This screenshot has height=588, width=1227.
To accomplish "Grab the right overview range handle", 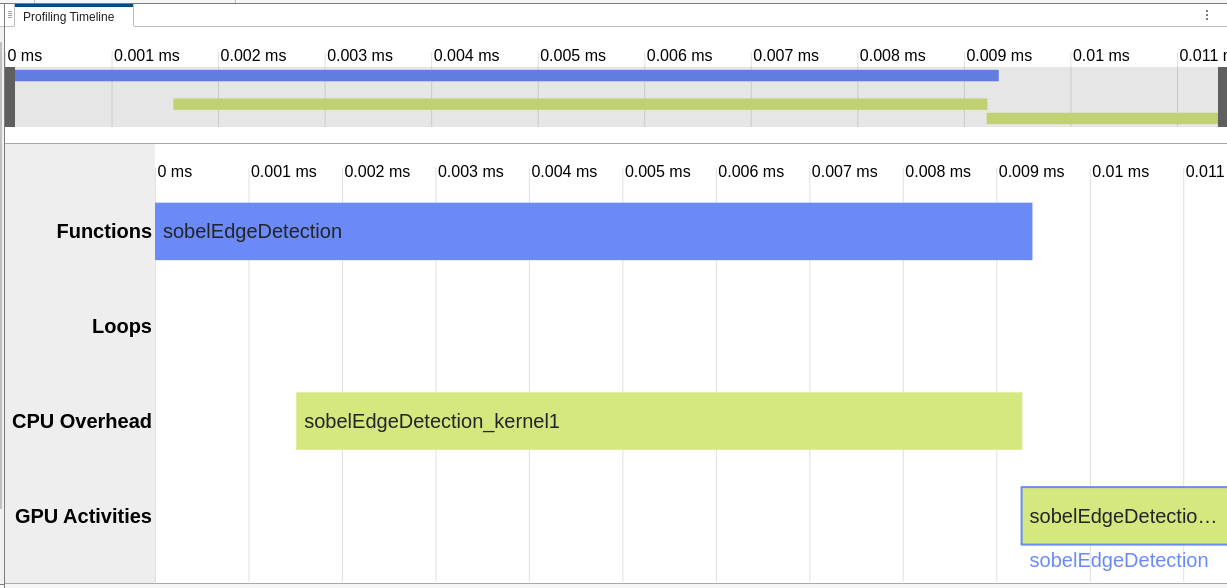I will pyautogui.click(x=1222, y=97).
